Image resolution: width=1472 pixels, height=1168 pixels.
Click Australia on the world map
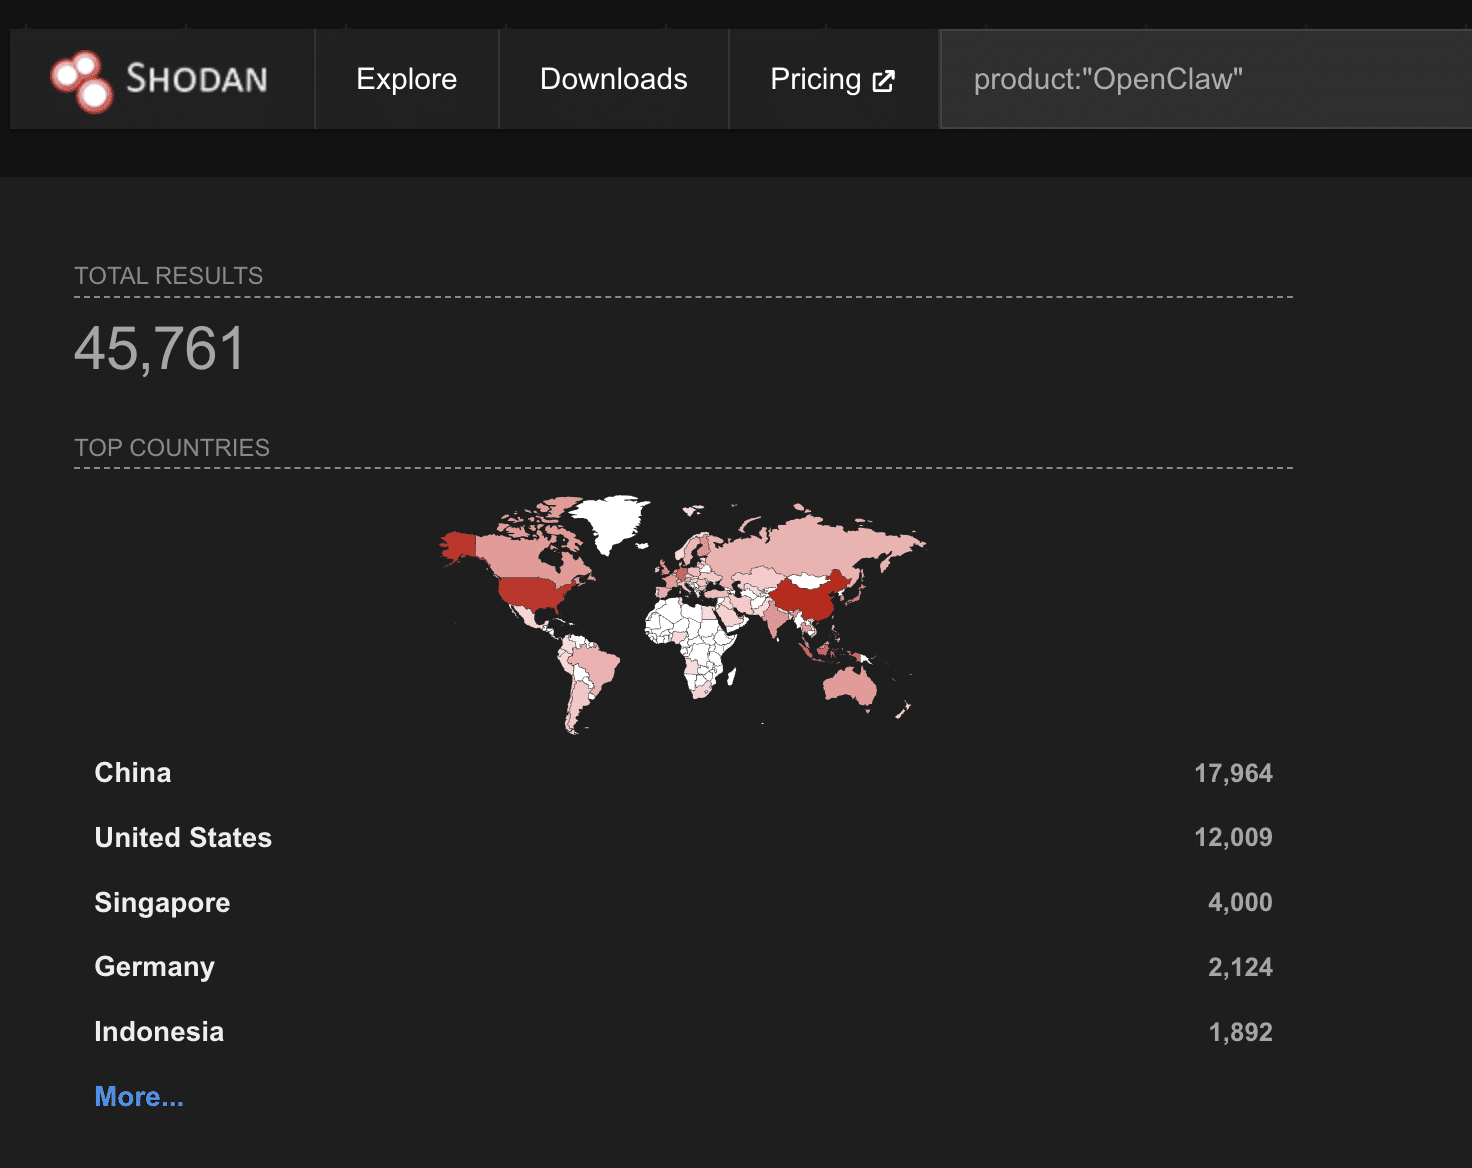click(849, 686)
